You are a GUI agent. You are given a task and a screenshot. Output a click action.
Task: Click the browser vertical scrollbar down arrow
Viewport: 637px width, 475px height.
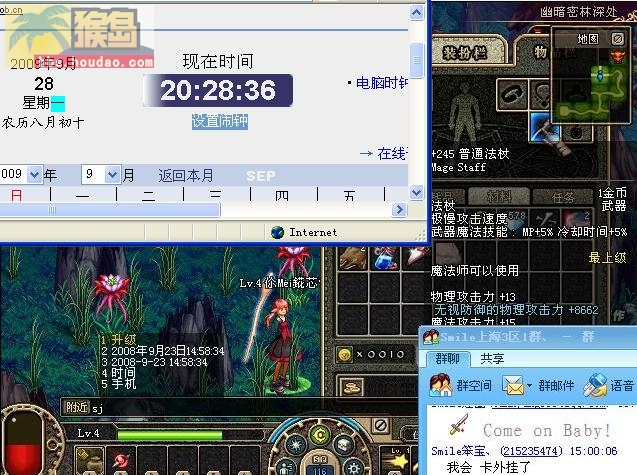(x=416, y=192)
